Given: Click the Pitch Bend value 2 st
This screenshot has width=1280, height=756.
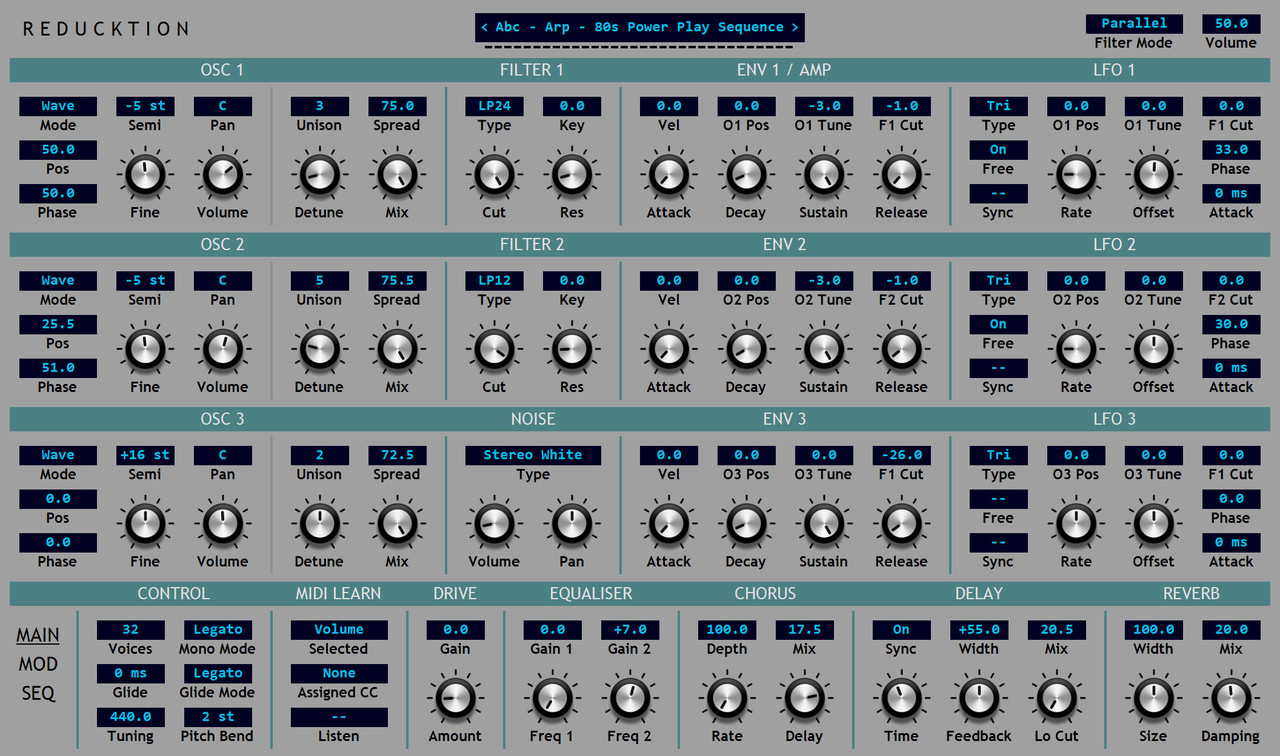Looking at the screenshot, I should [x=218, y=717].
